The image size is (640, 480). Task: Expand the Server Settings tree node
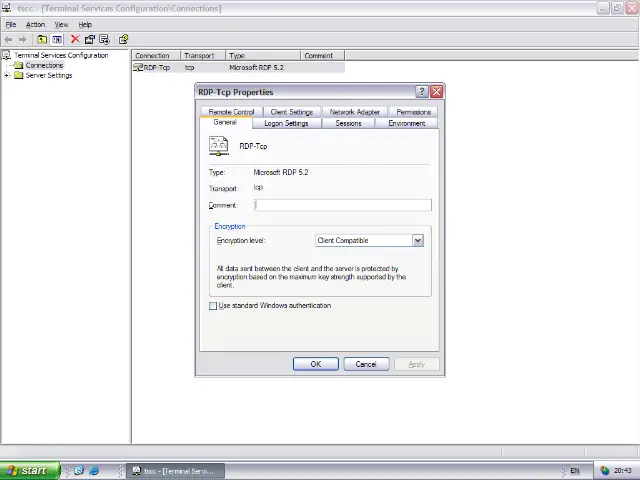point(7,76)
